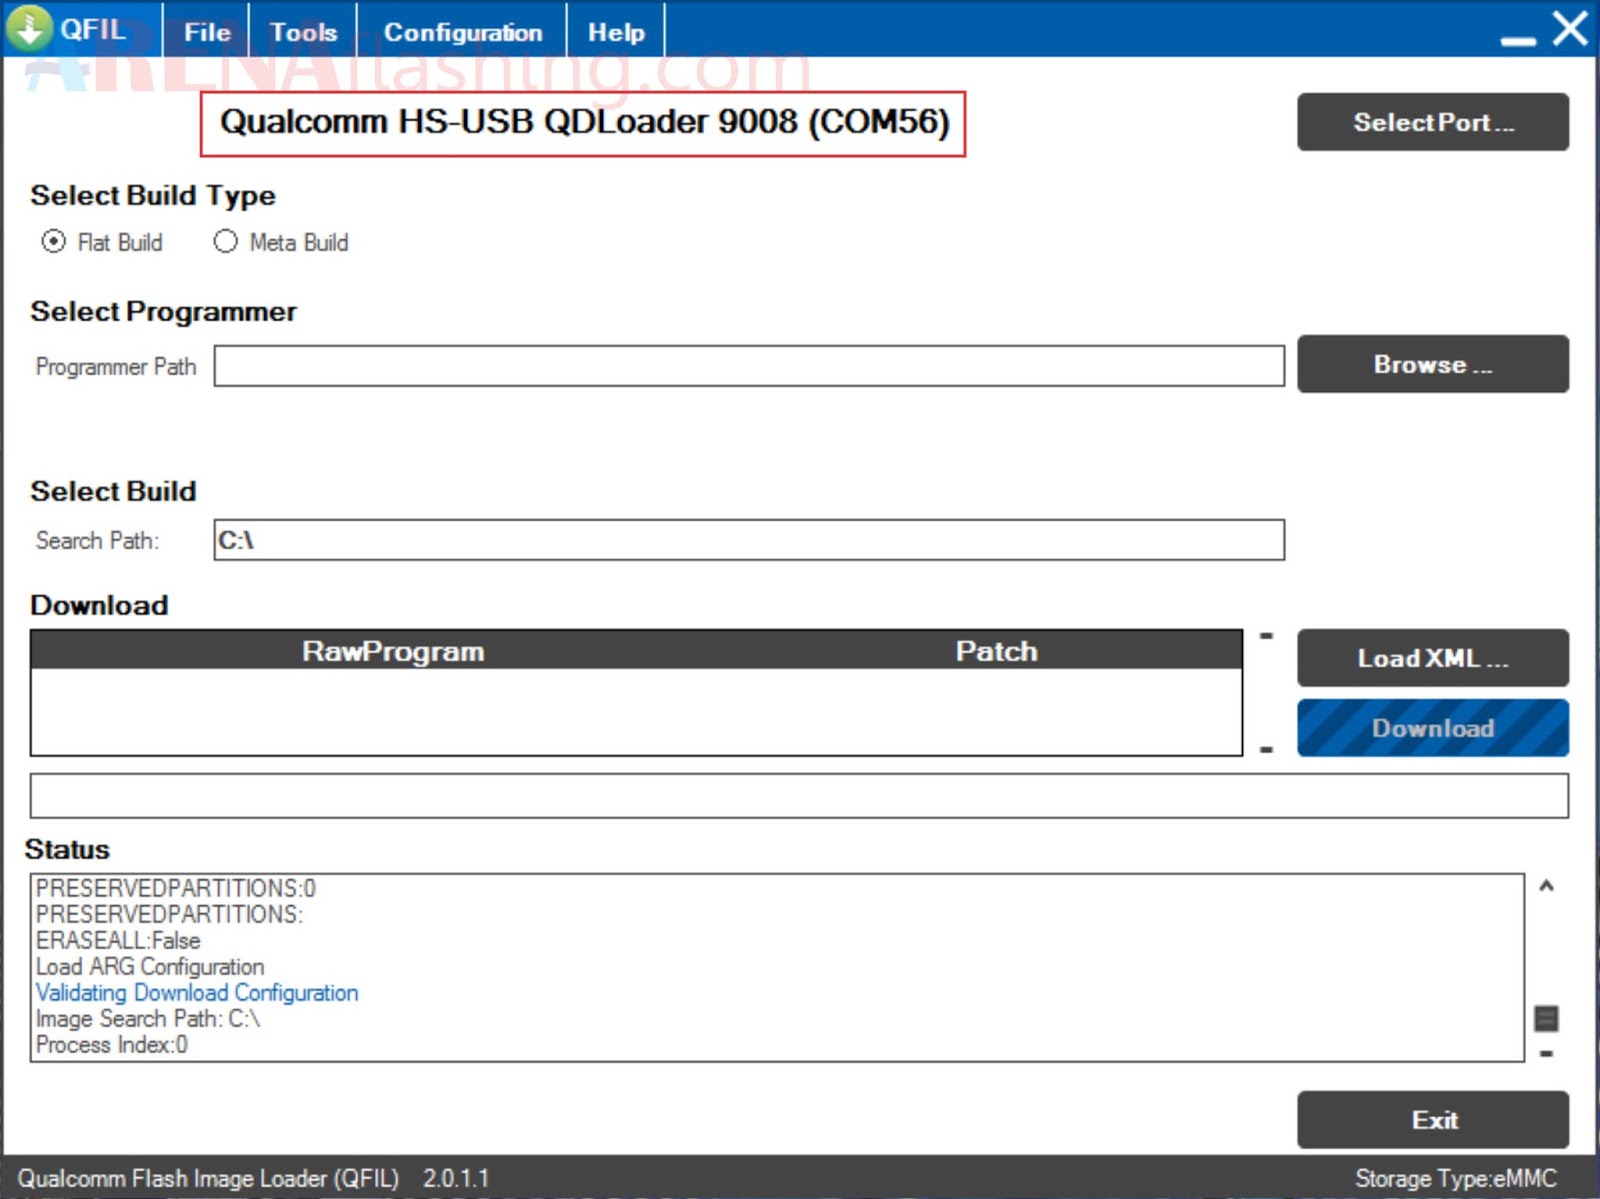This screenshot has width=1600, height=1199.
Task: Browse for a programmer file
Action: click(1433, 364)
